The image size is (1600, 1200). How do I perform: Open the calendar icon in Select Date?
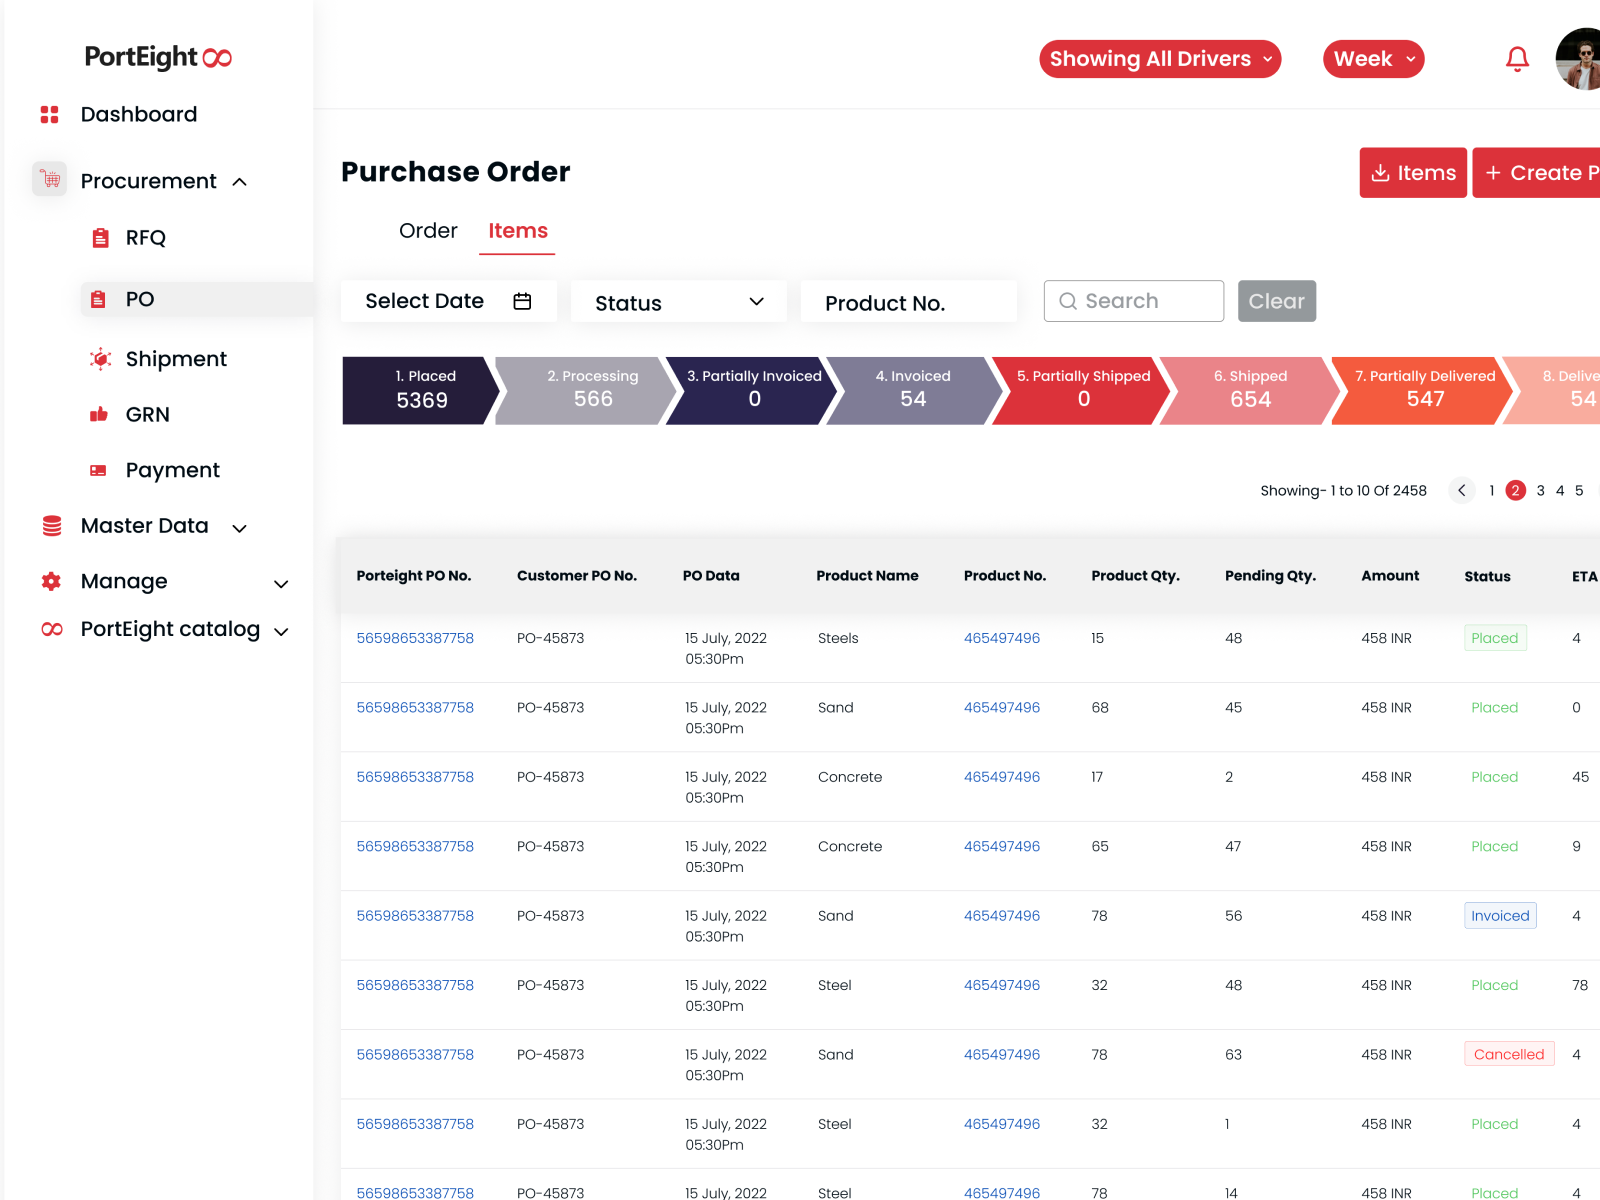click(x=522, y=300)
